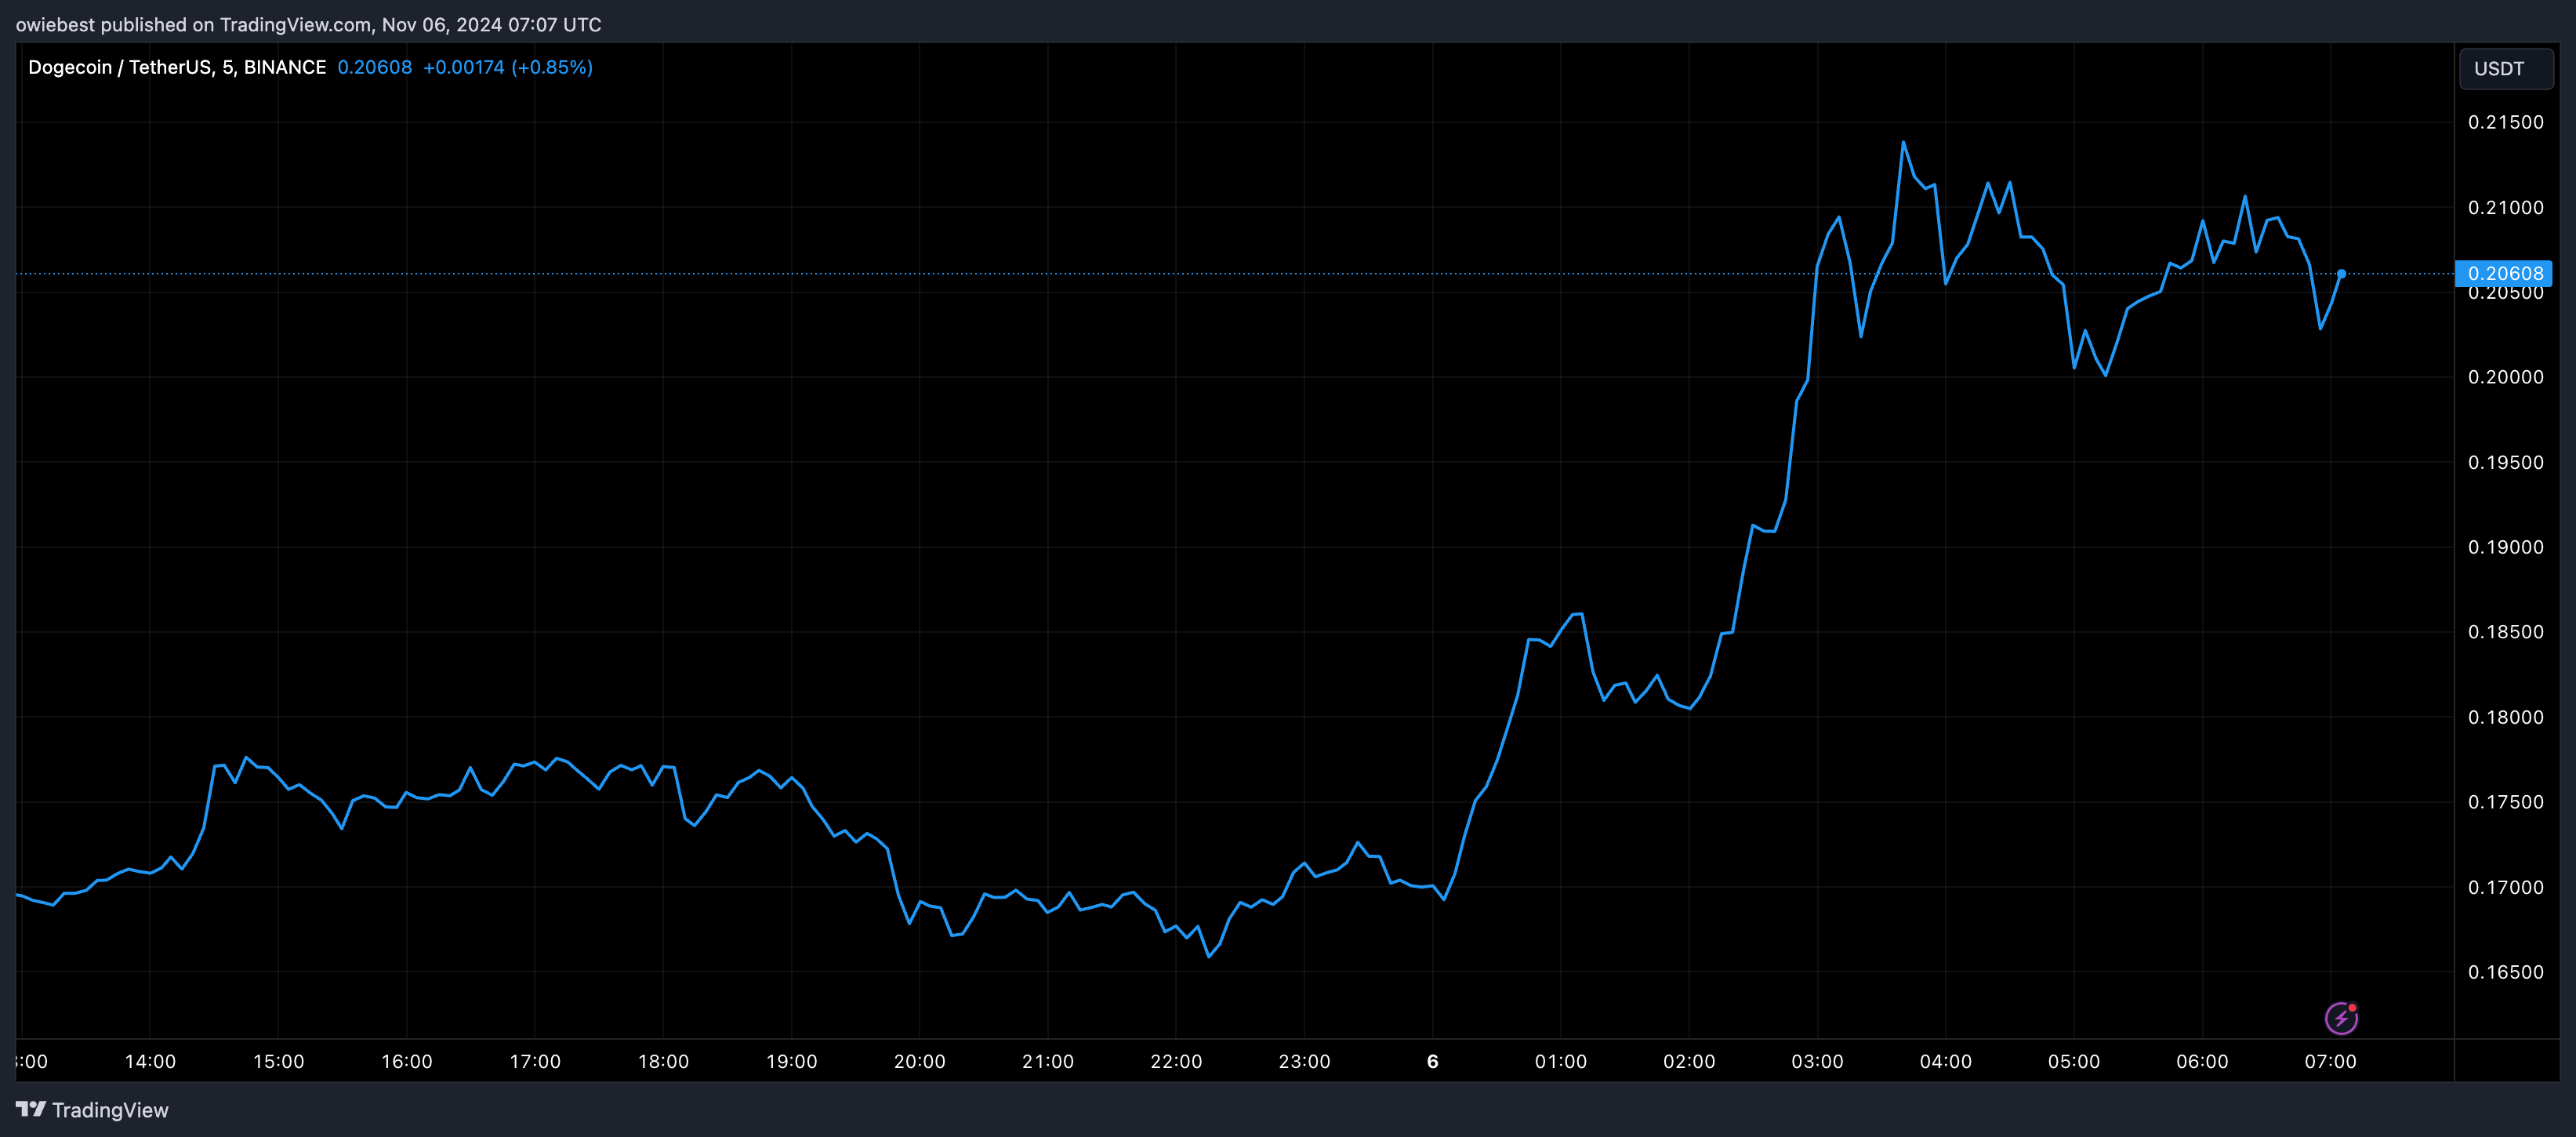The image size is (2576, 1137).
Task: Click the 0.16500 price axis label
Action: coord(2505,972)
